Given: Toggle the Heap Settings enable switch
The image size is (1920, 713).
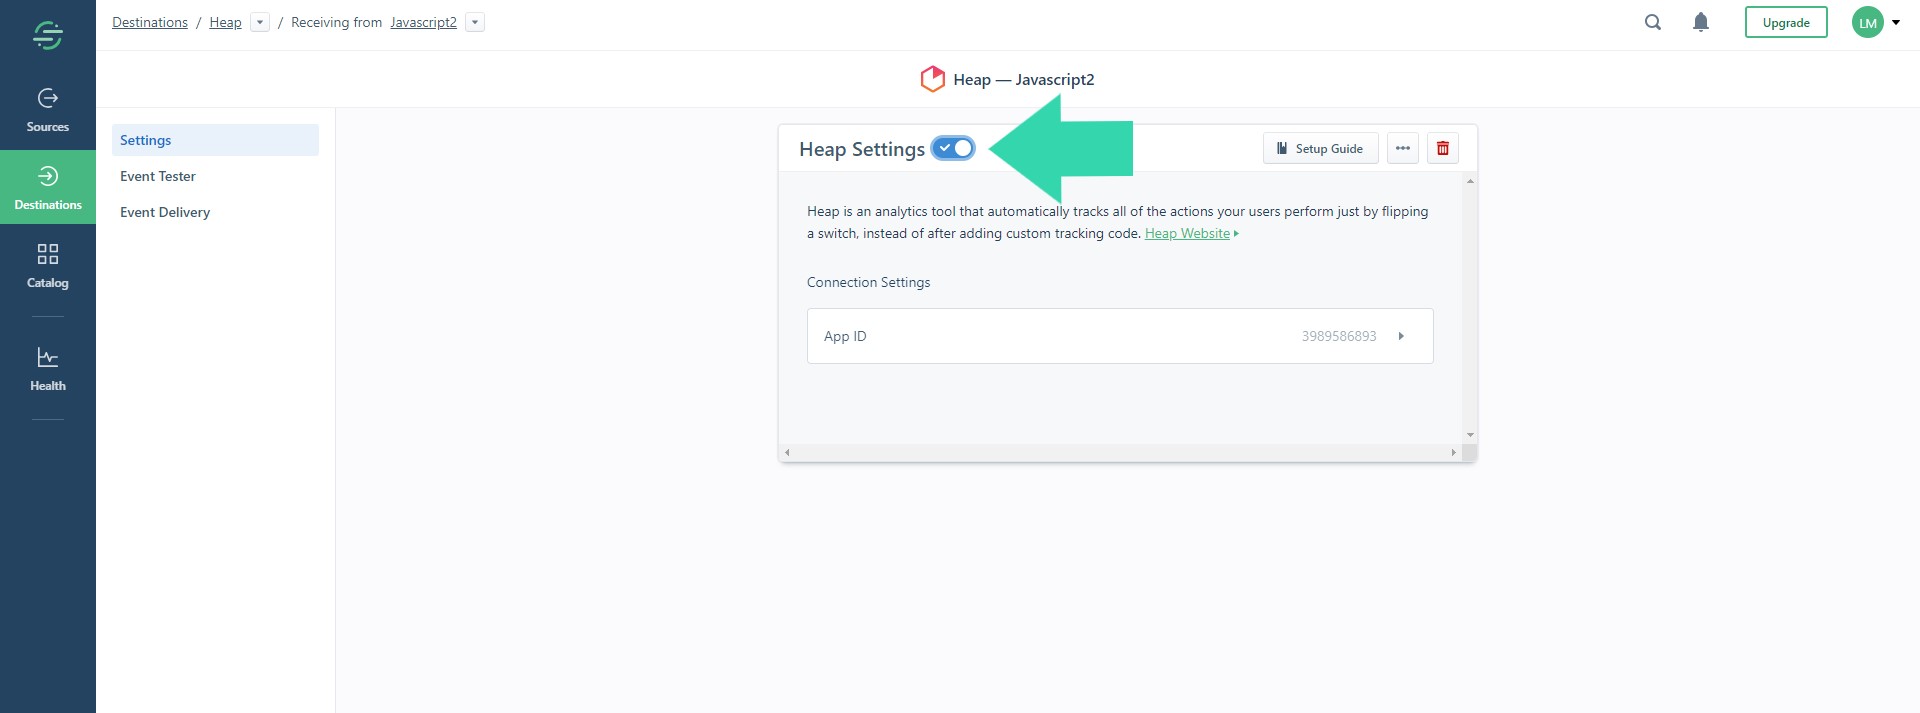Looking at the screenshot, I should (953, 148).
